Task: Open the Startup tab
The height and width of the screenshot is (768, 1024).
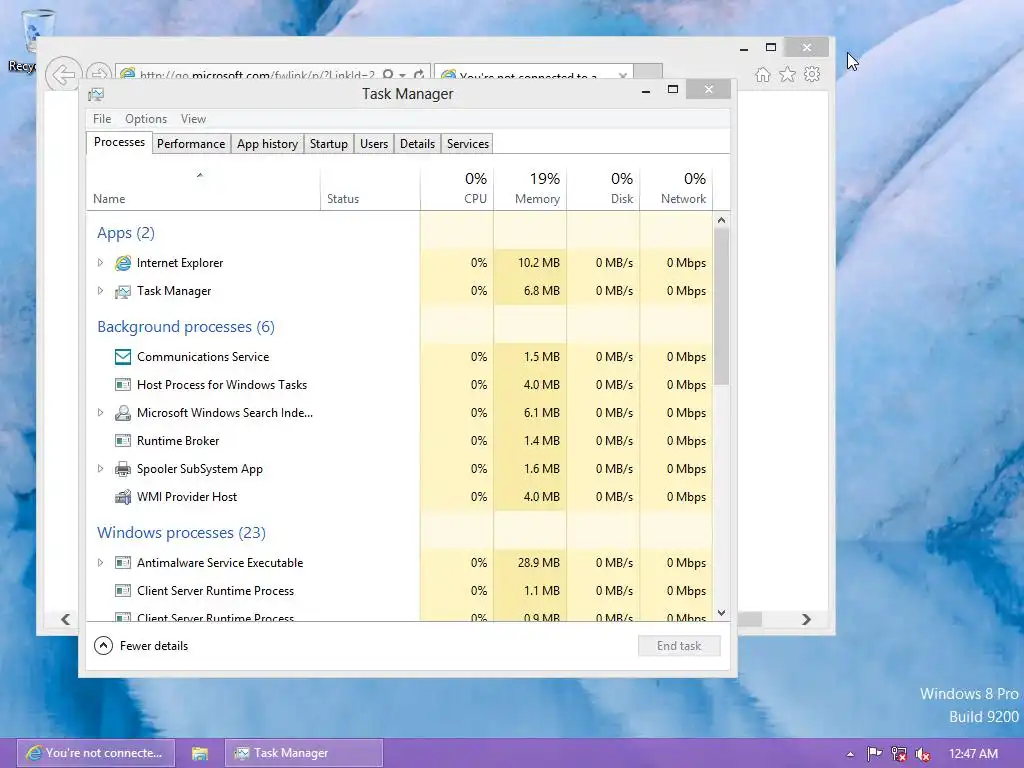Action: pos(328,144)
